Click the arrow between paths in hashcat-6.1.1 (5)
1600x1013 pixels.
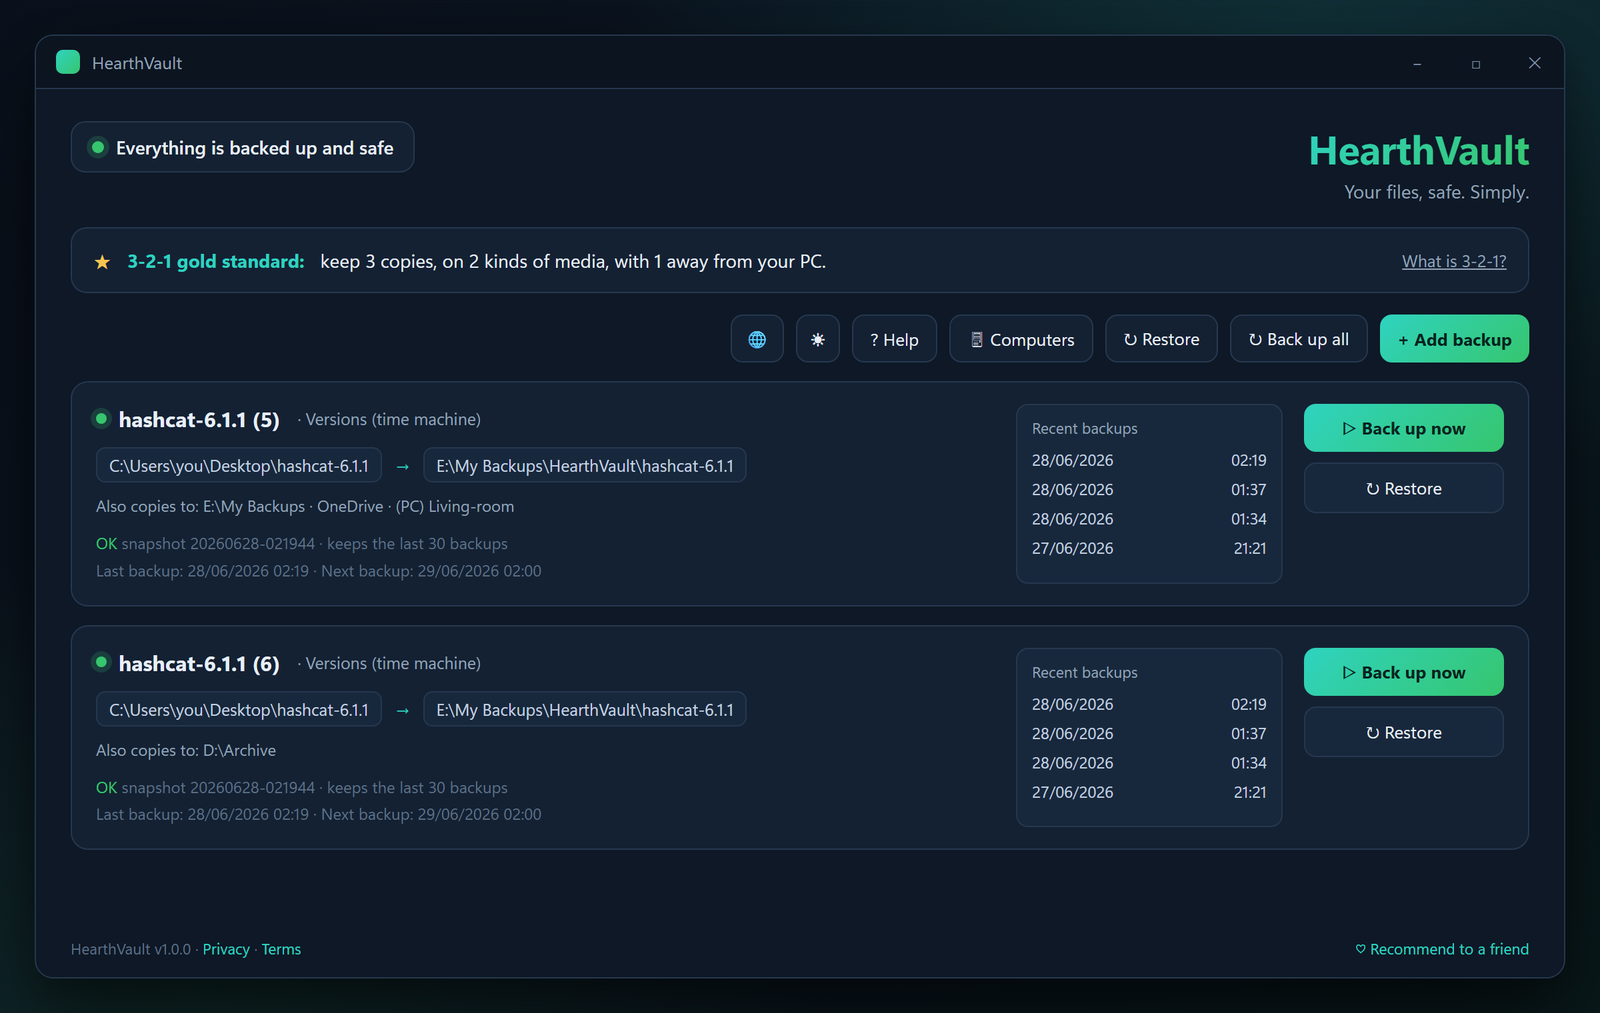click(403, 466)
